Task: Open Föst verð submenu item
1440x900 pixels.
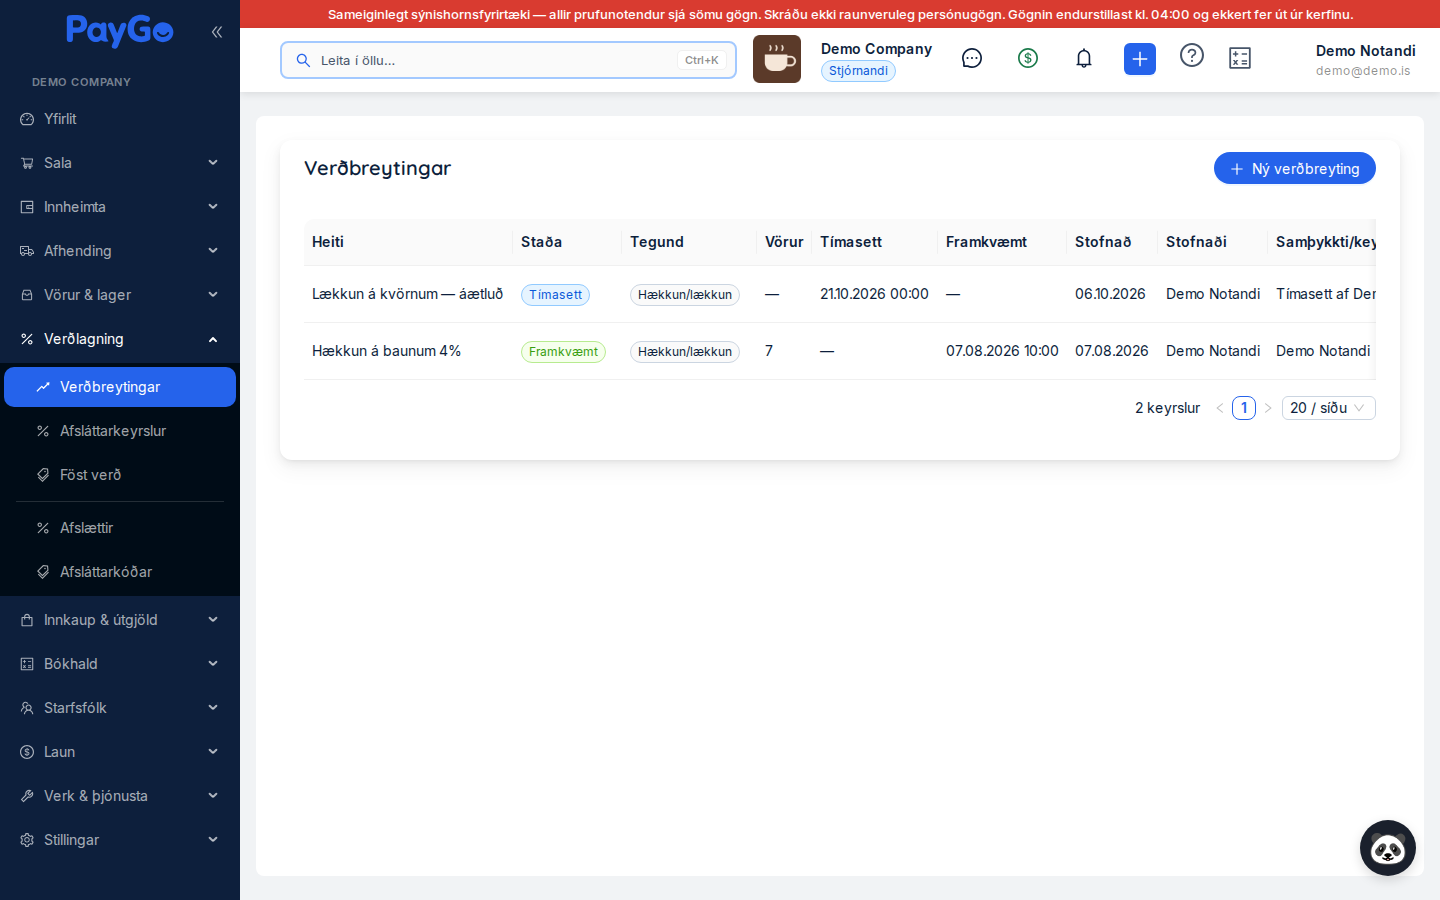Action: pyautogui.click(x=120, y=475)
